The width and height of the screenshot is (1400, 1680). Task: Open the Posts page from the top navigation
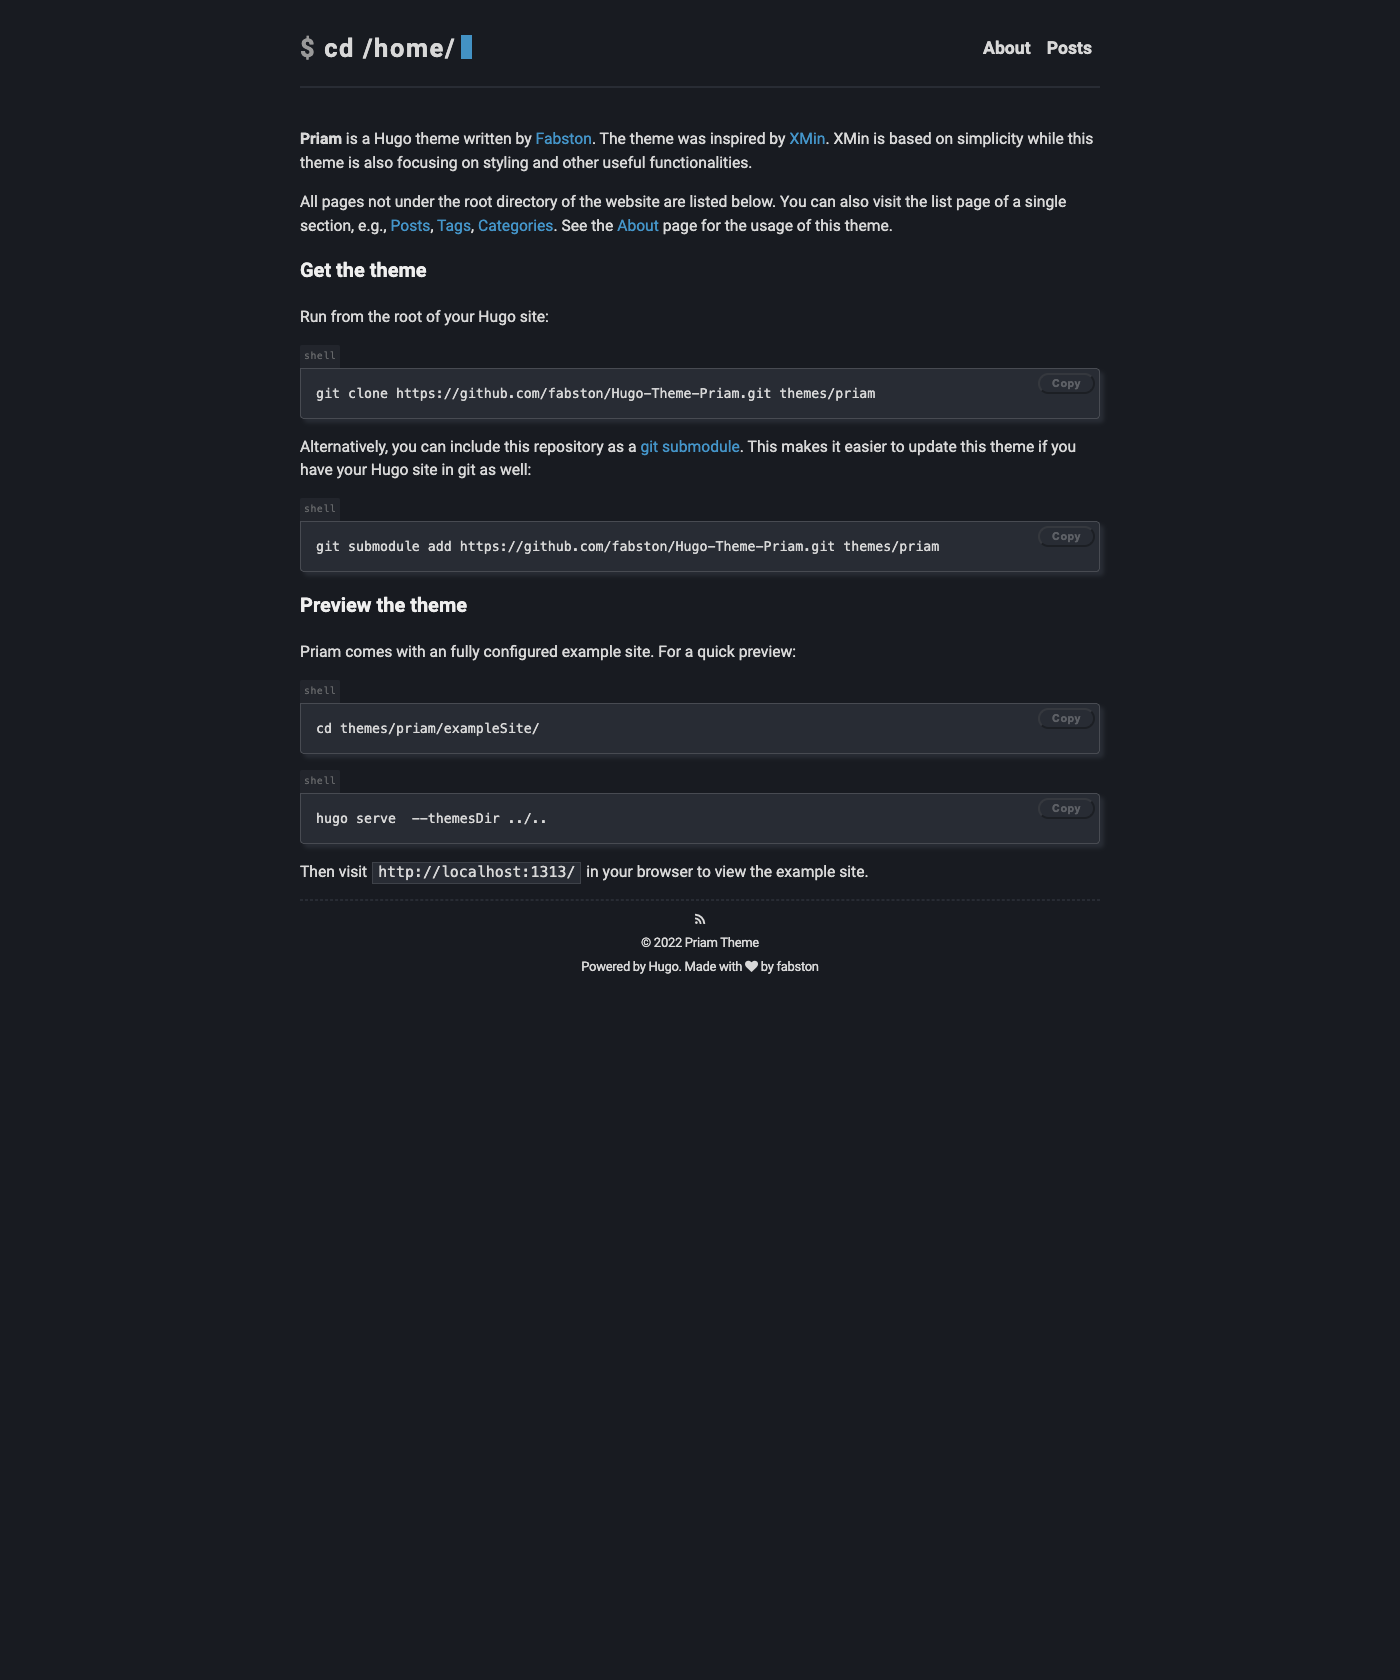click(1068, 47)
